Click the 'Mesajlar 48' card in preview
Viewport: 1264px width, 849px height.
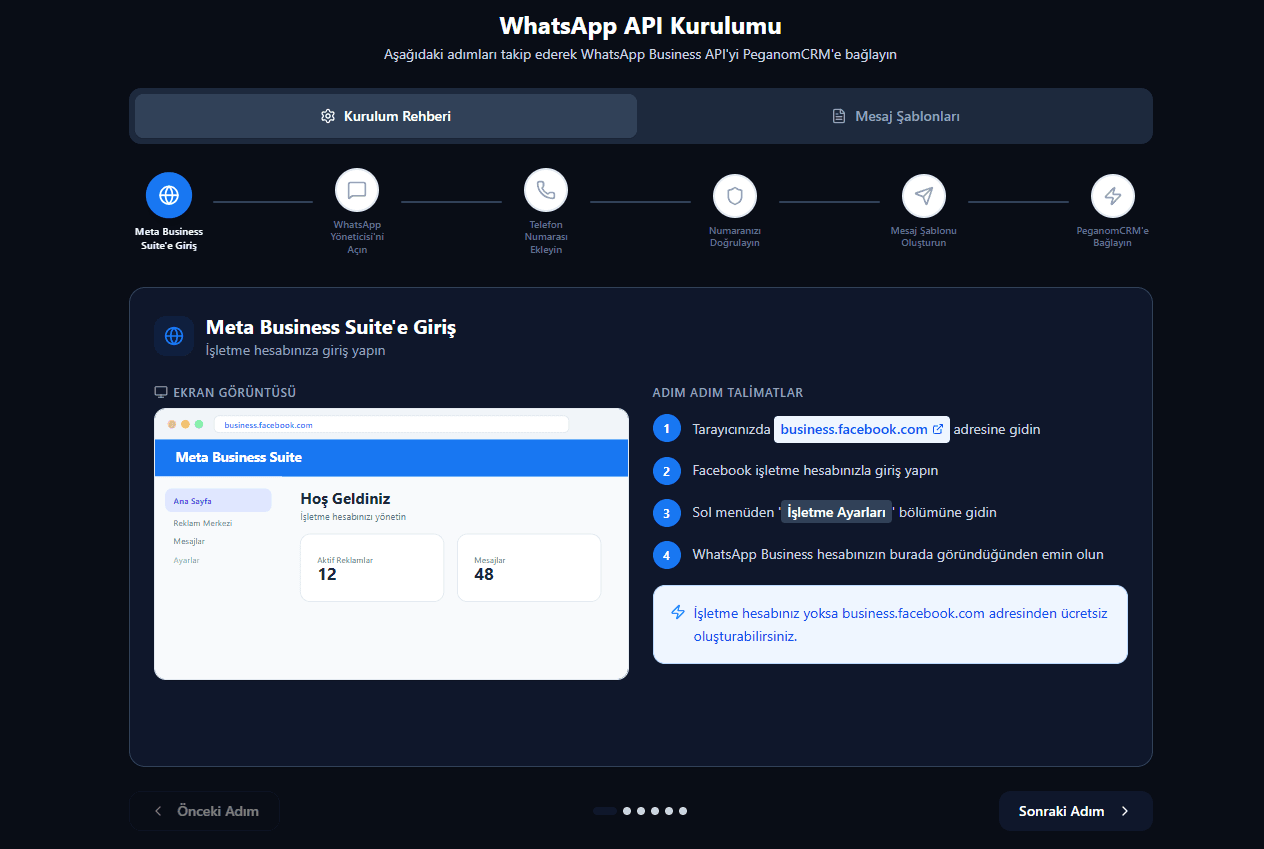(x=529, y=568)
